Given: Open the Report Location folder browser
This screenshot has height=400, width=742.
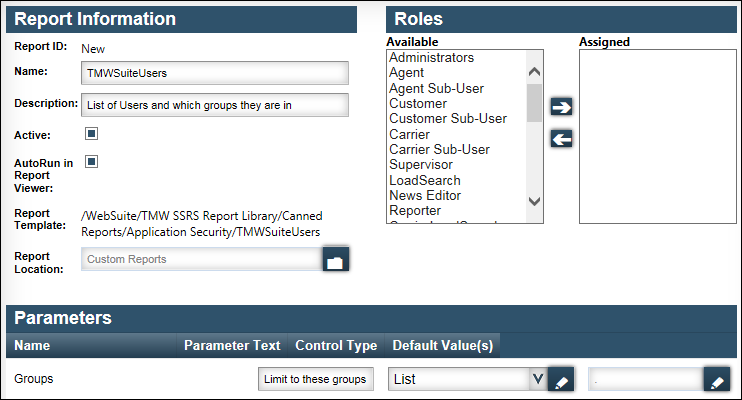Looking at the screenshot, I should 335,260.
